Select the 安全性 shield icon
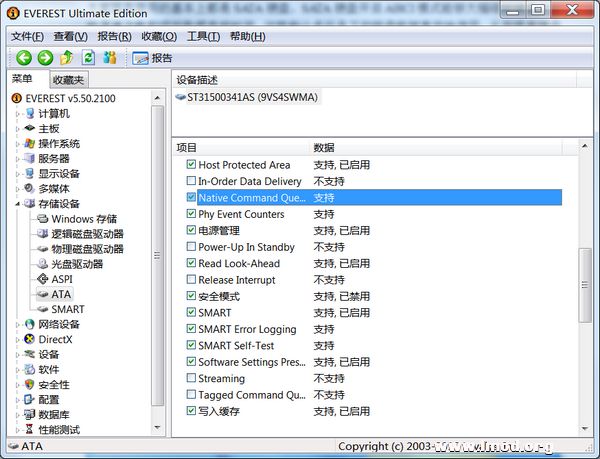This screenshot has width=600, height=459. click(x=29, y=384)
